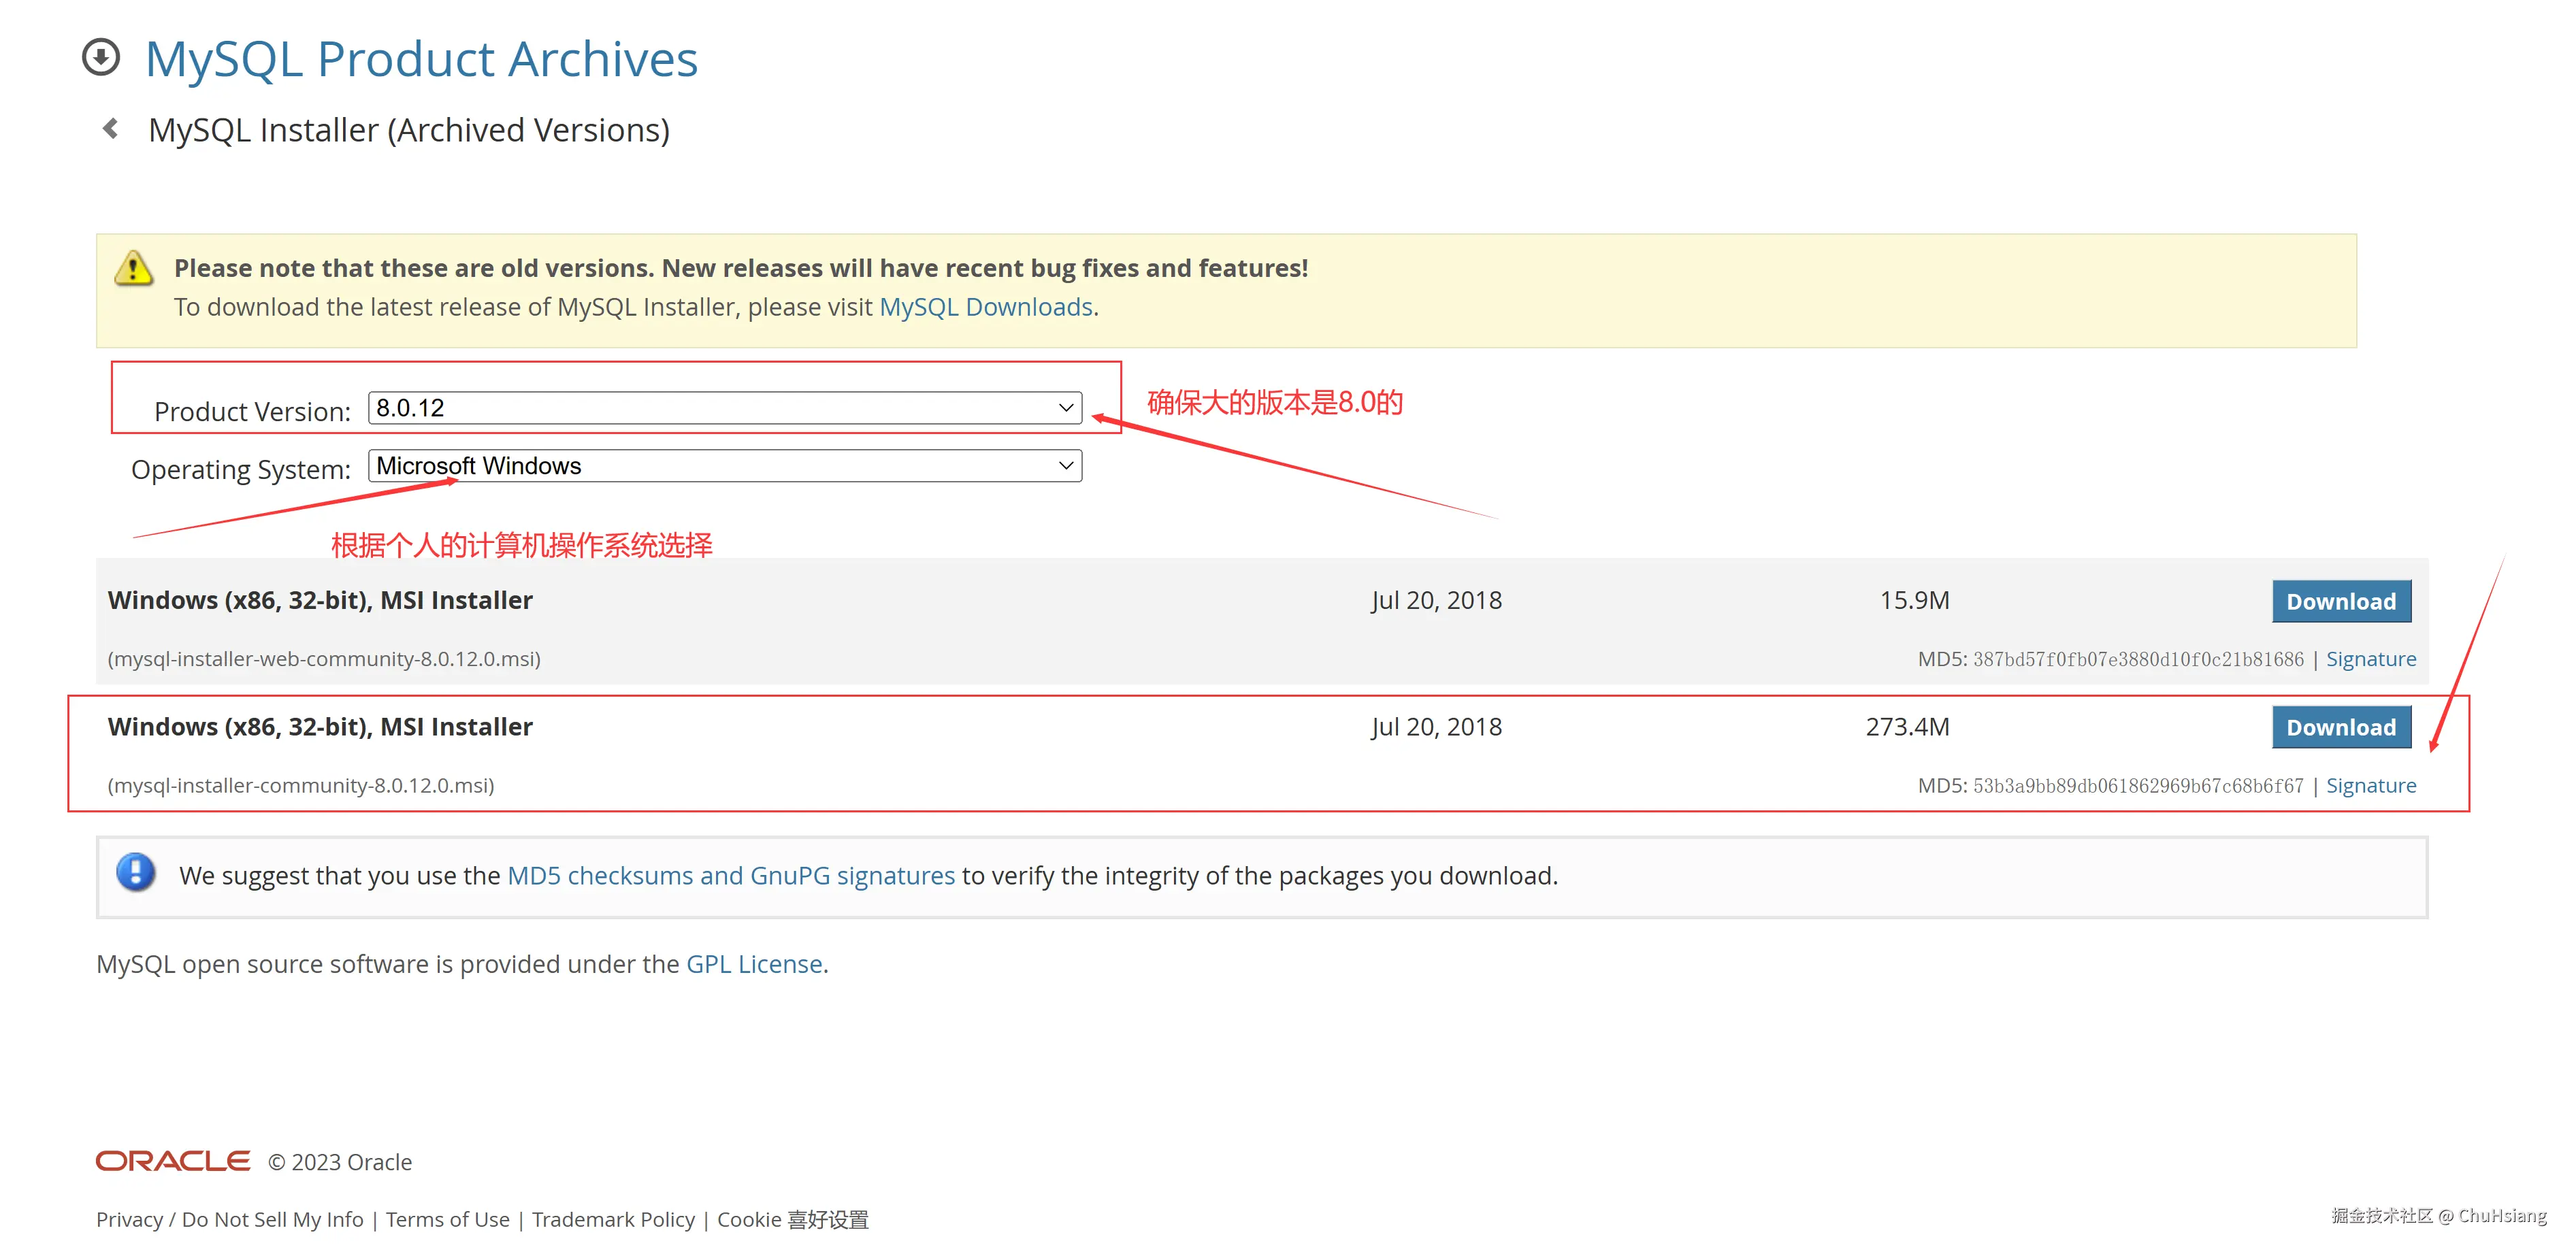The width and height of the screenshot is (2576, 1256).
Task: Open Signature link for 273.4M installer
Action: click(2370, 785)
